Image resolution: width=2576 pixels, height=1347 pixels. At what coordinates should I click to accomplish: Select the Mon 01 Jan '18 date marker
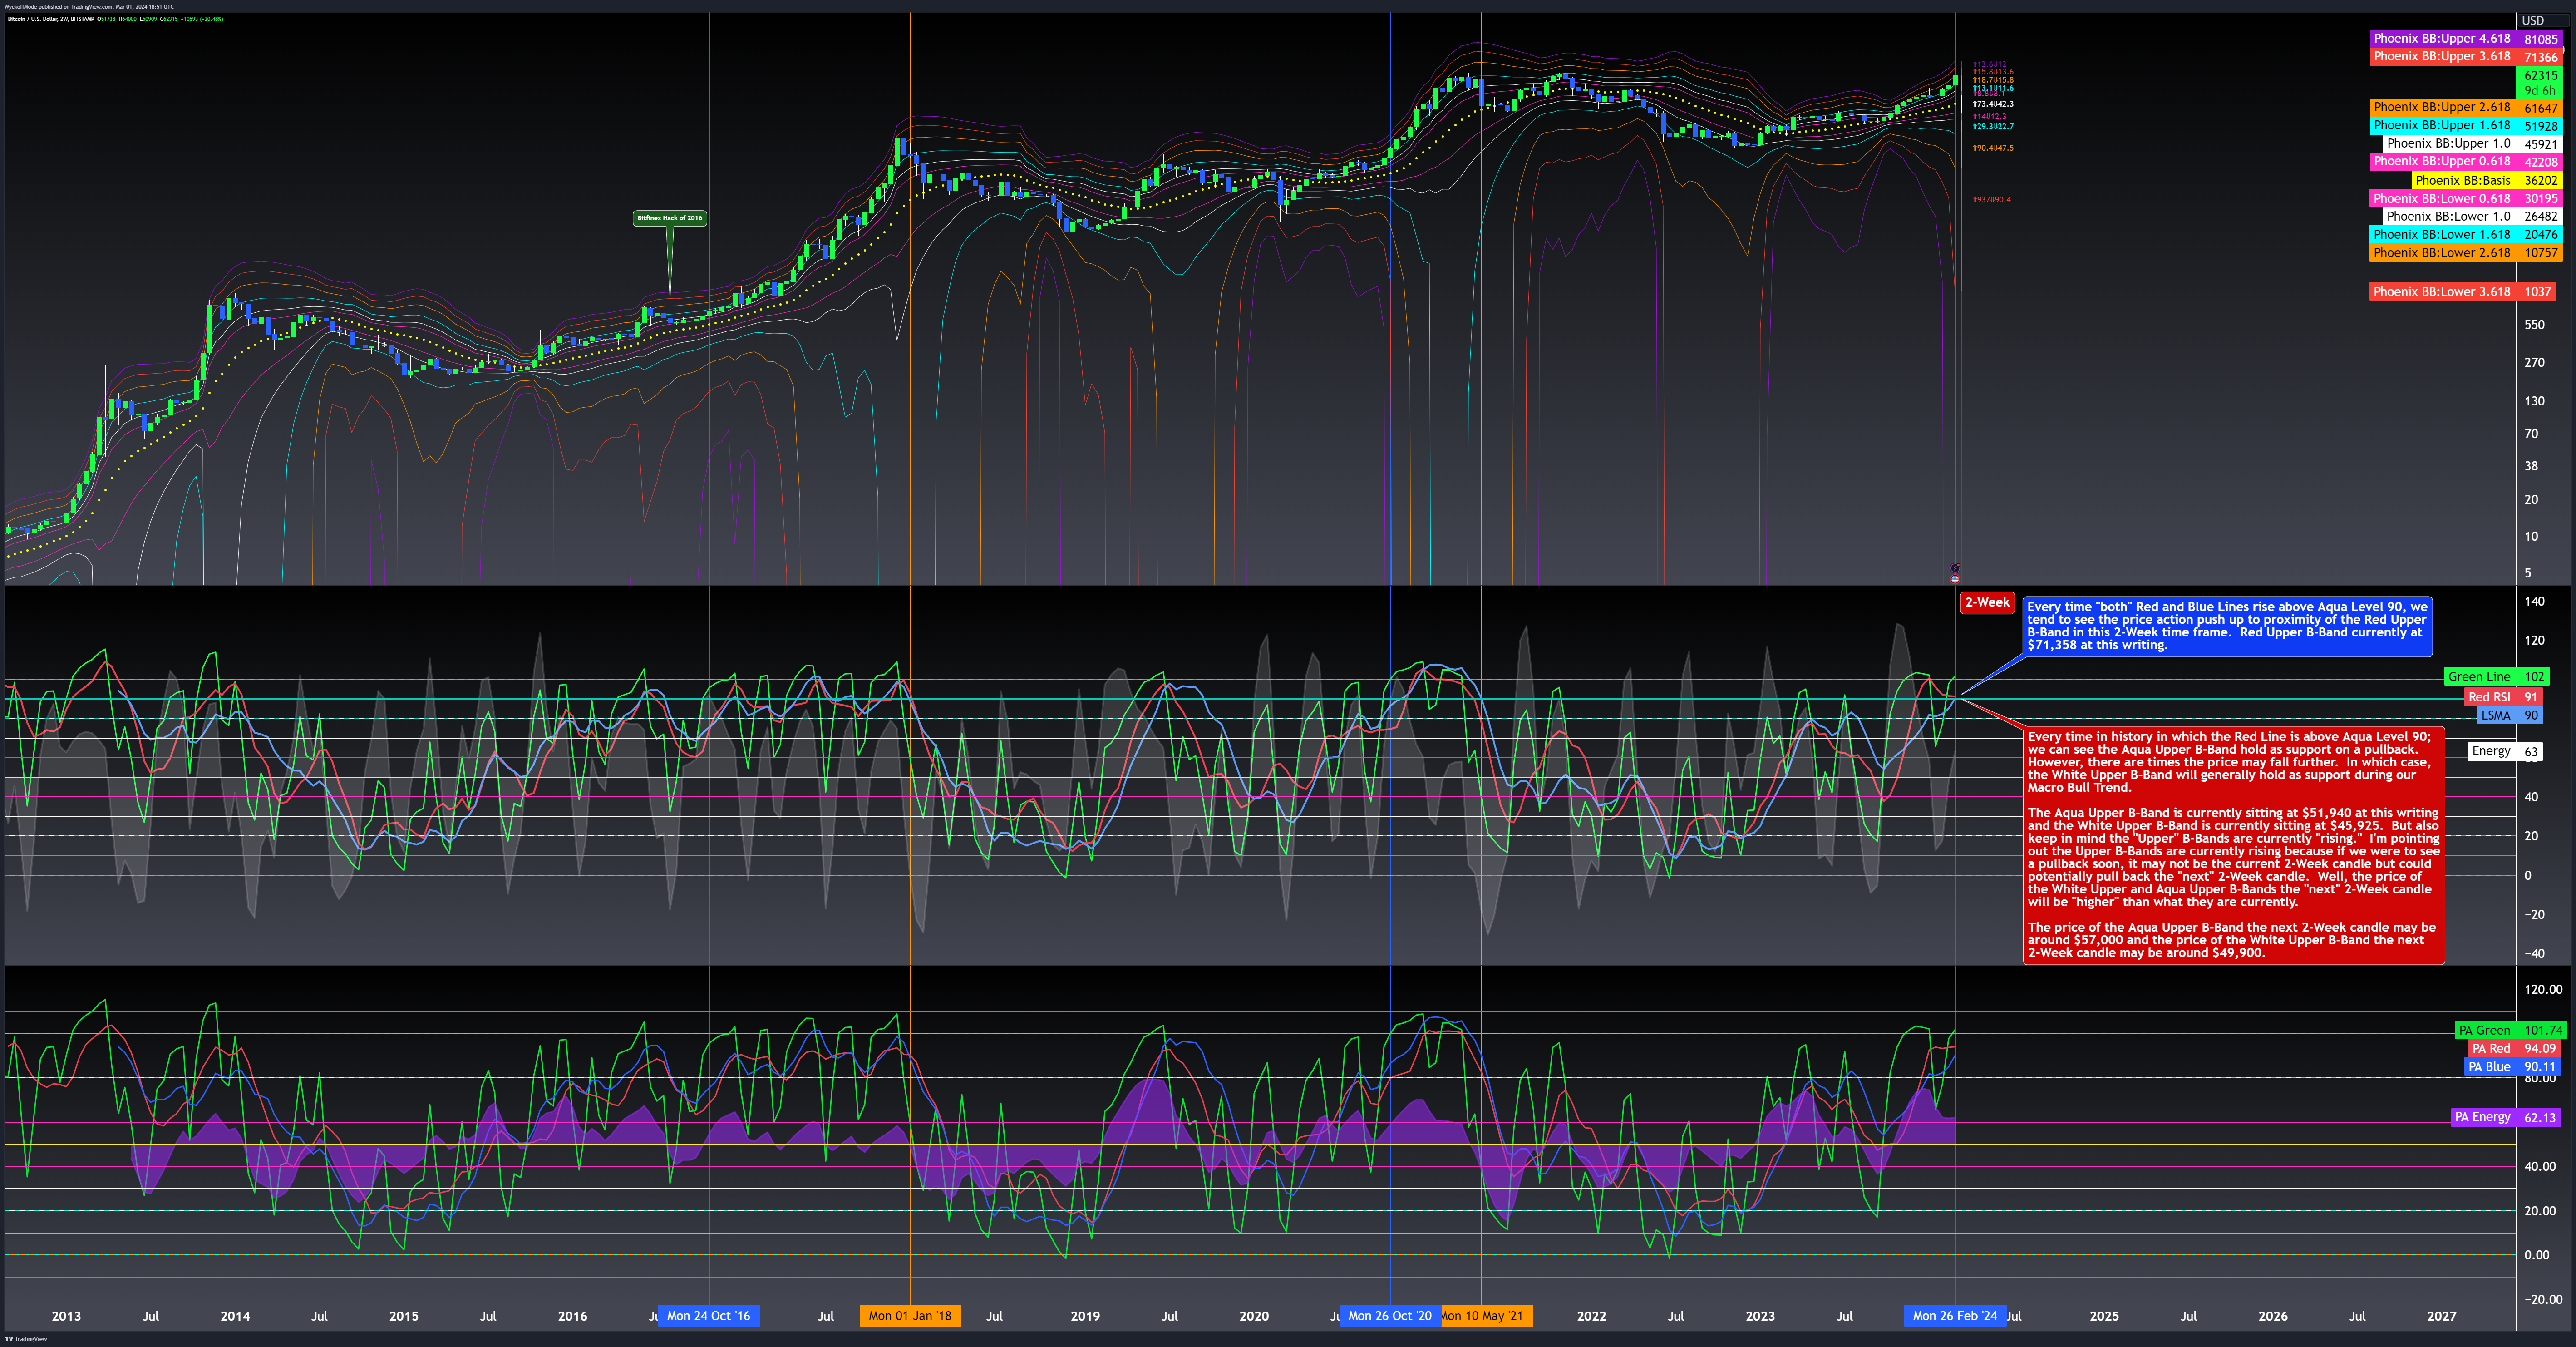(x=910, y=1316)
